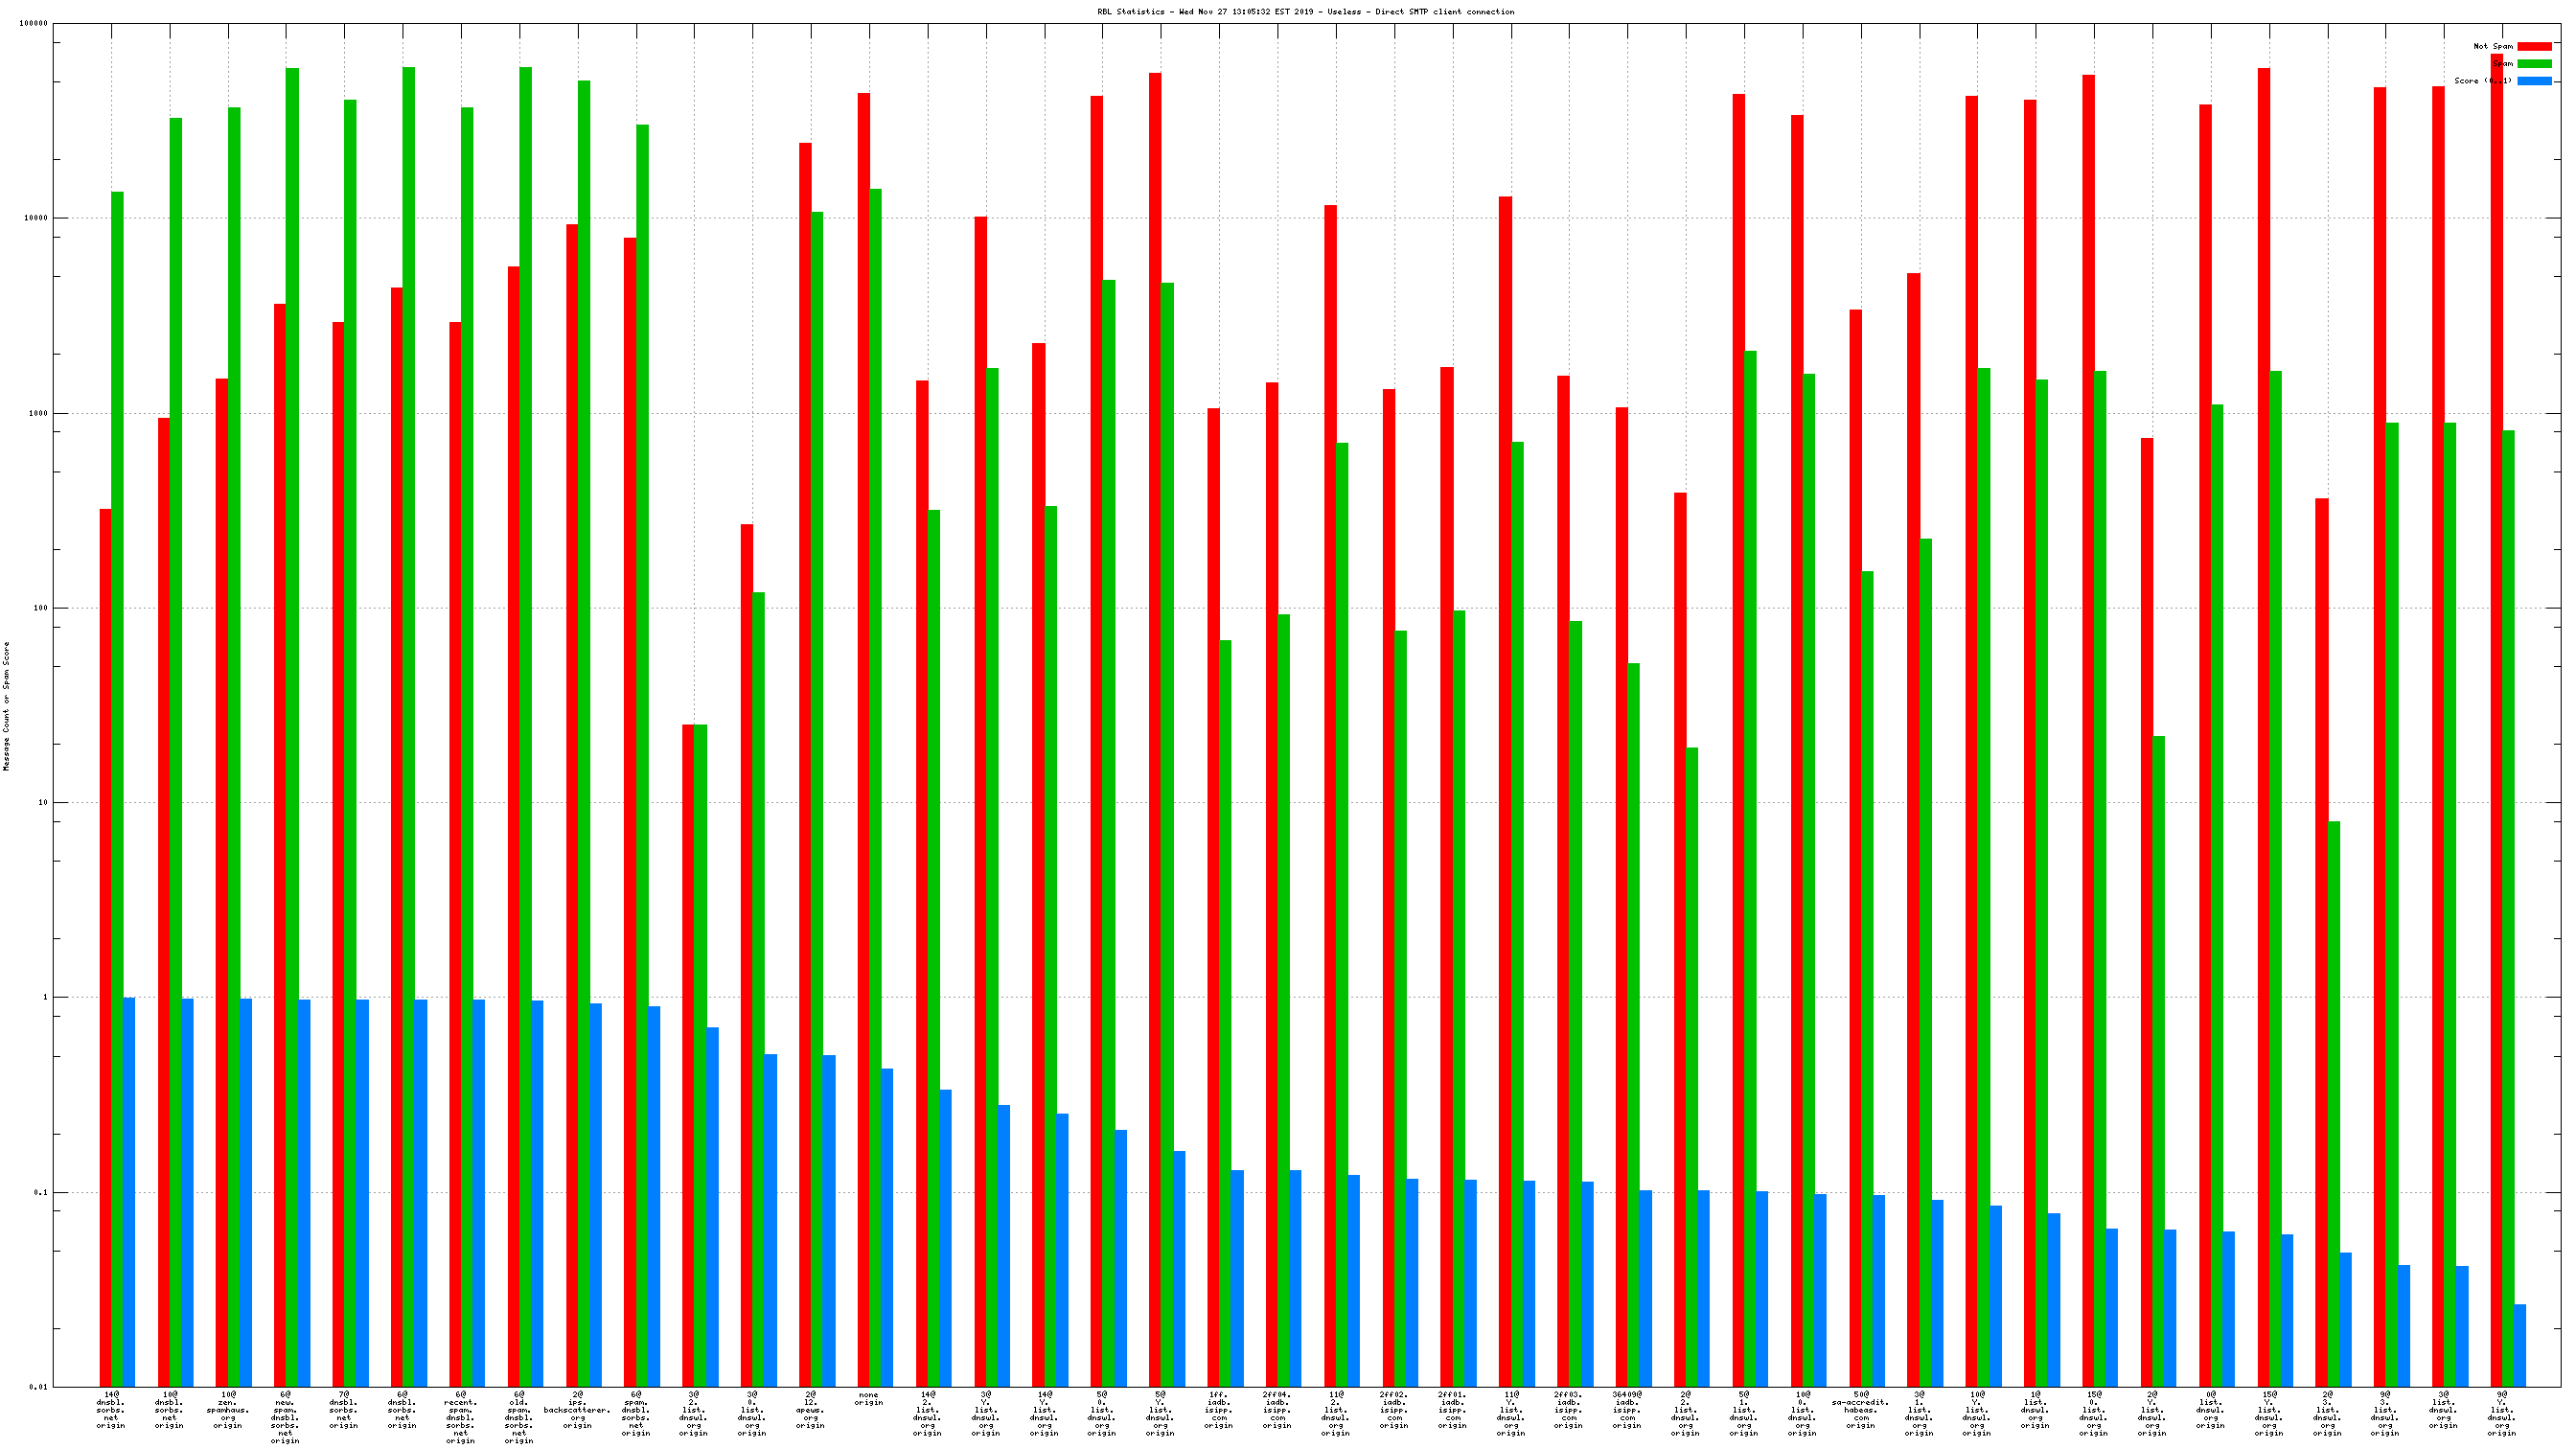Click the blue score bar above zen.spamhaus.org
Image resolution: width=2576 pixels, height=1449 pixels.
(x=246, y=1190)
